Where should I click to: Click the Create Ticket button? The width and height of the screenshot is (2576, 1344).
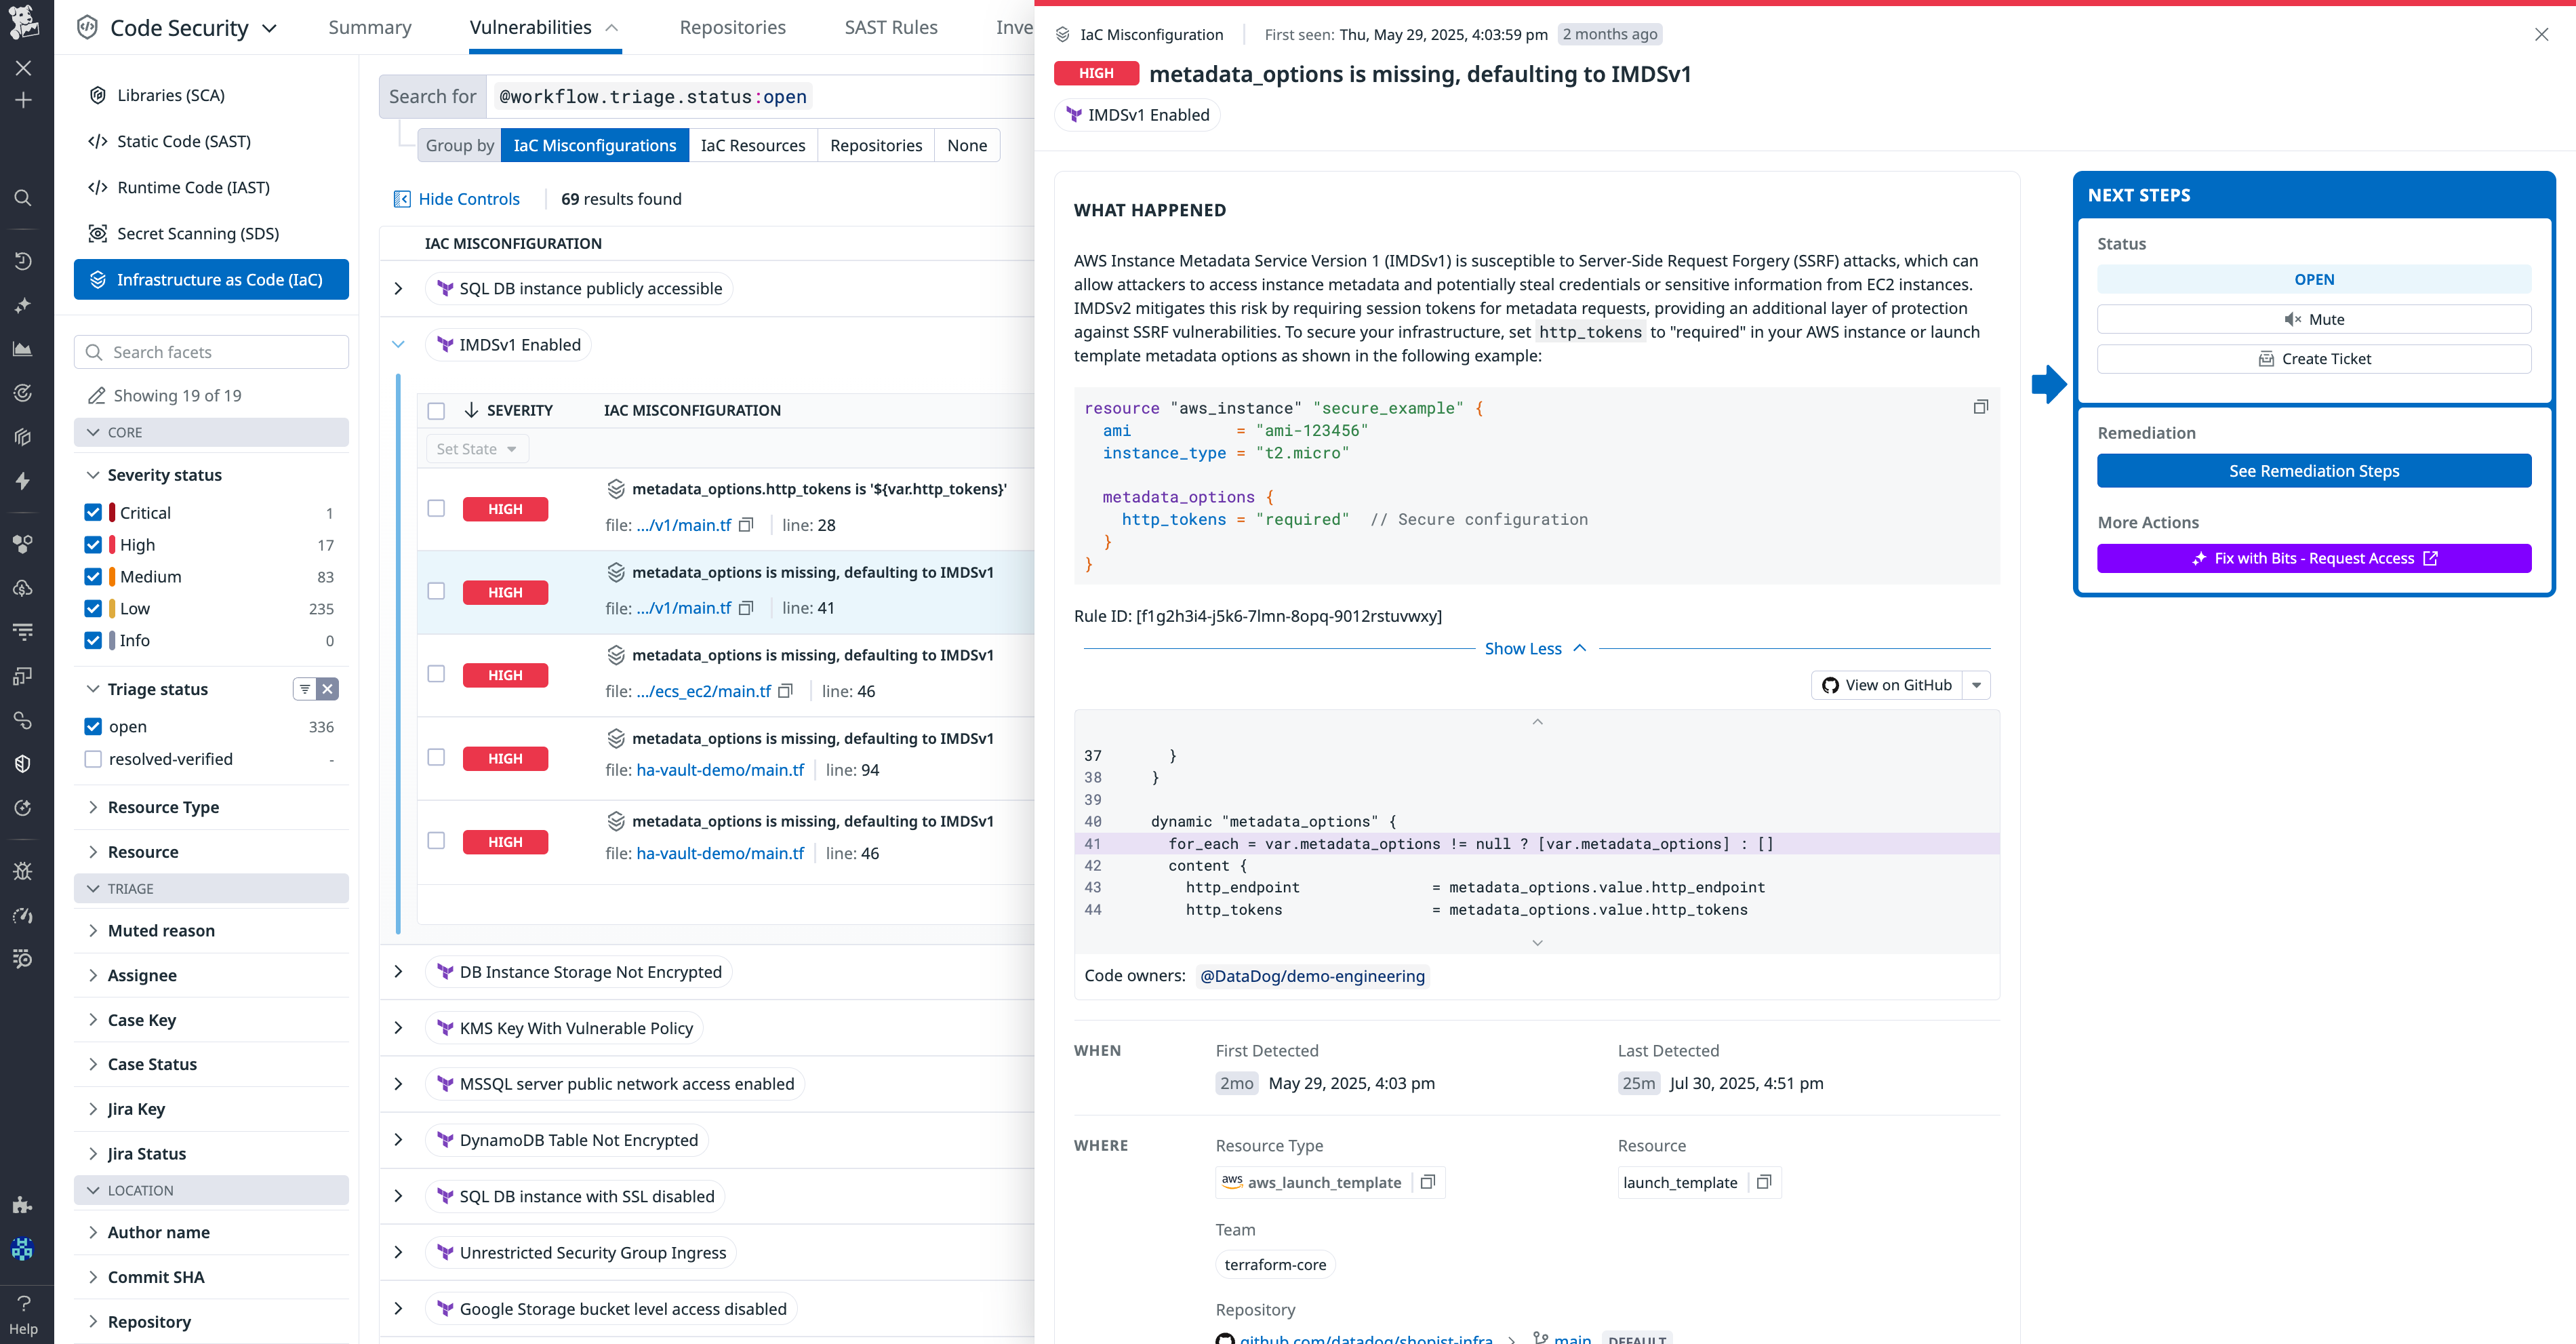click(2314, 358)
